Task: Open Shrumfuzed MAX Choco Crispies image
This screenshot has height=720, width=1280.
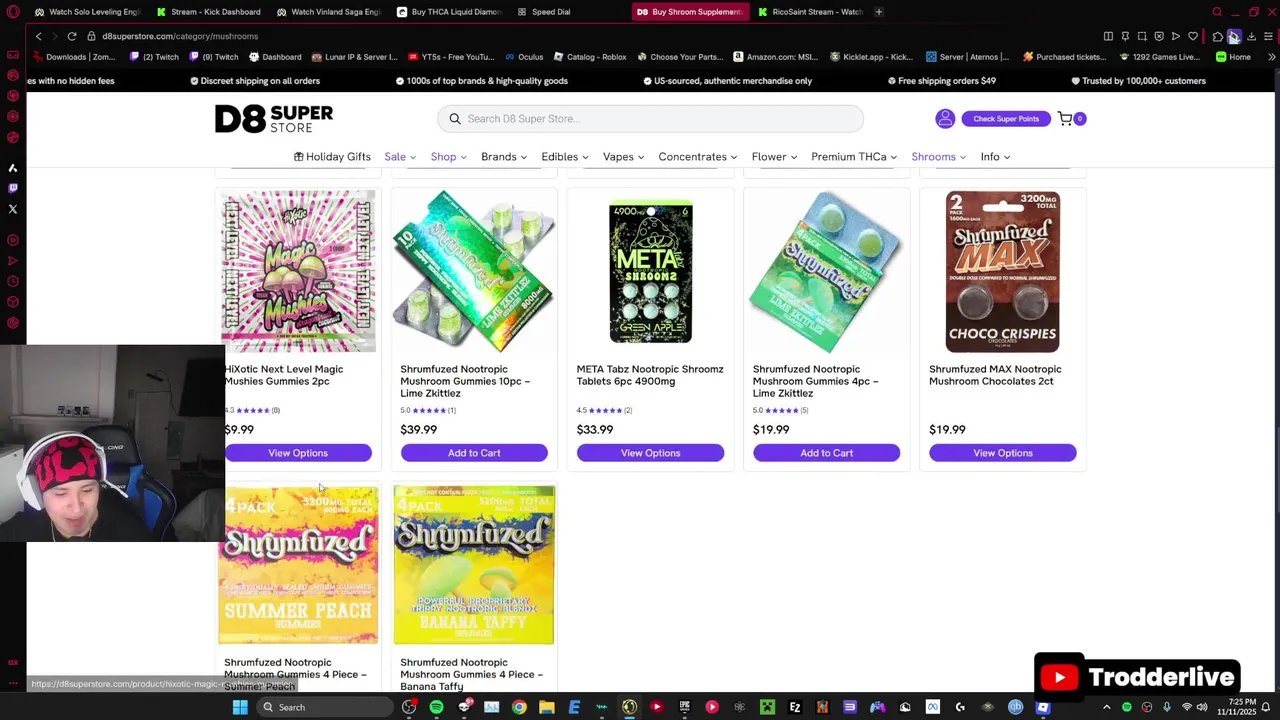Action: point(1002,271)
